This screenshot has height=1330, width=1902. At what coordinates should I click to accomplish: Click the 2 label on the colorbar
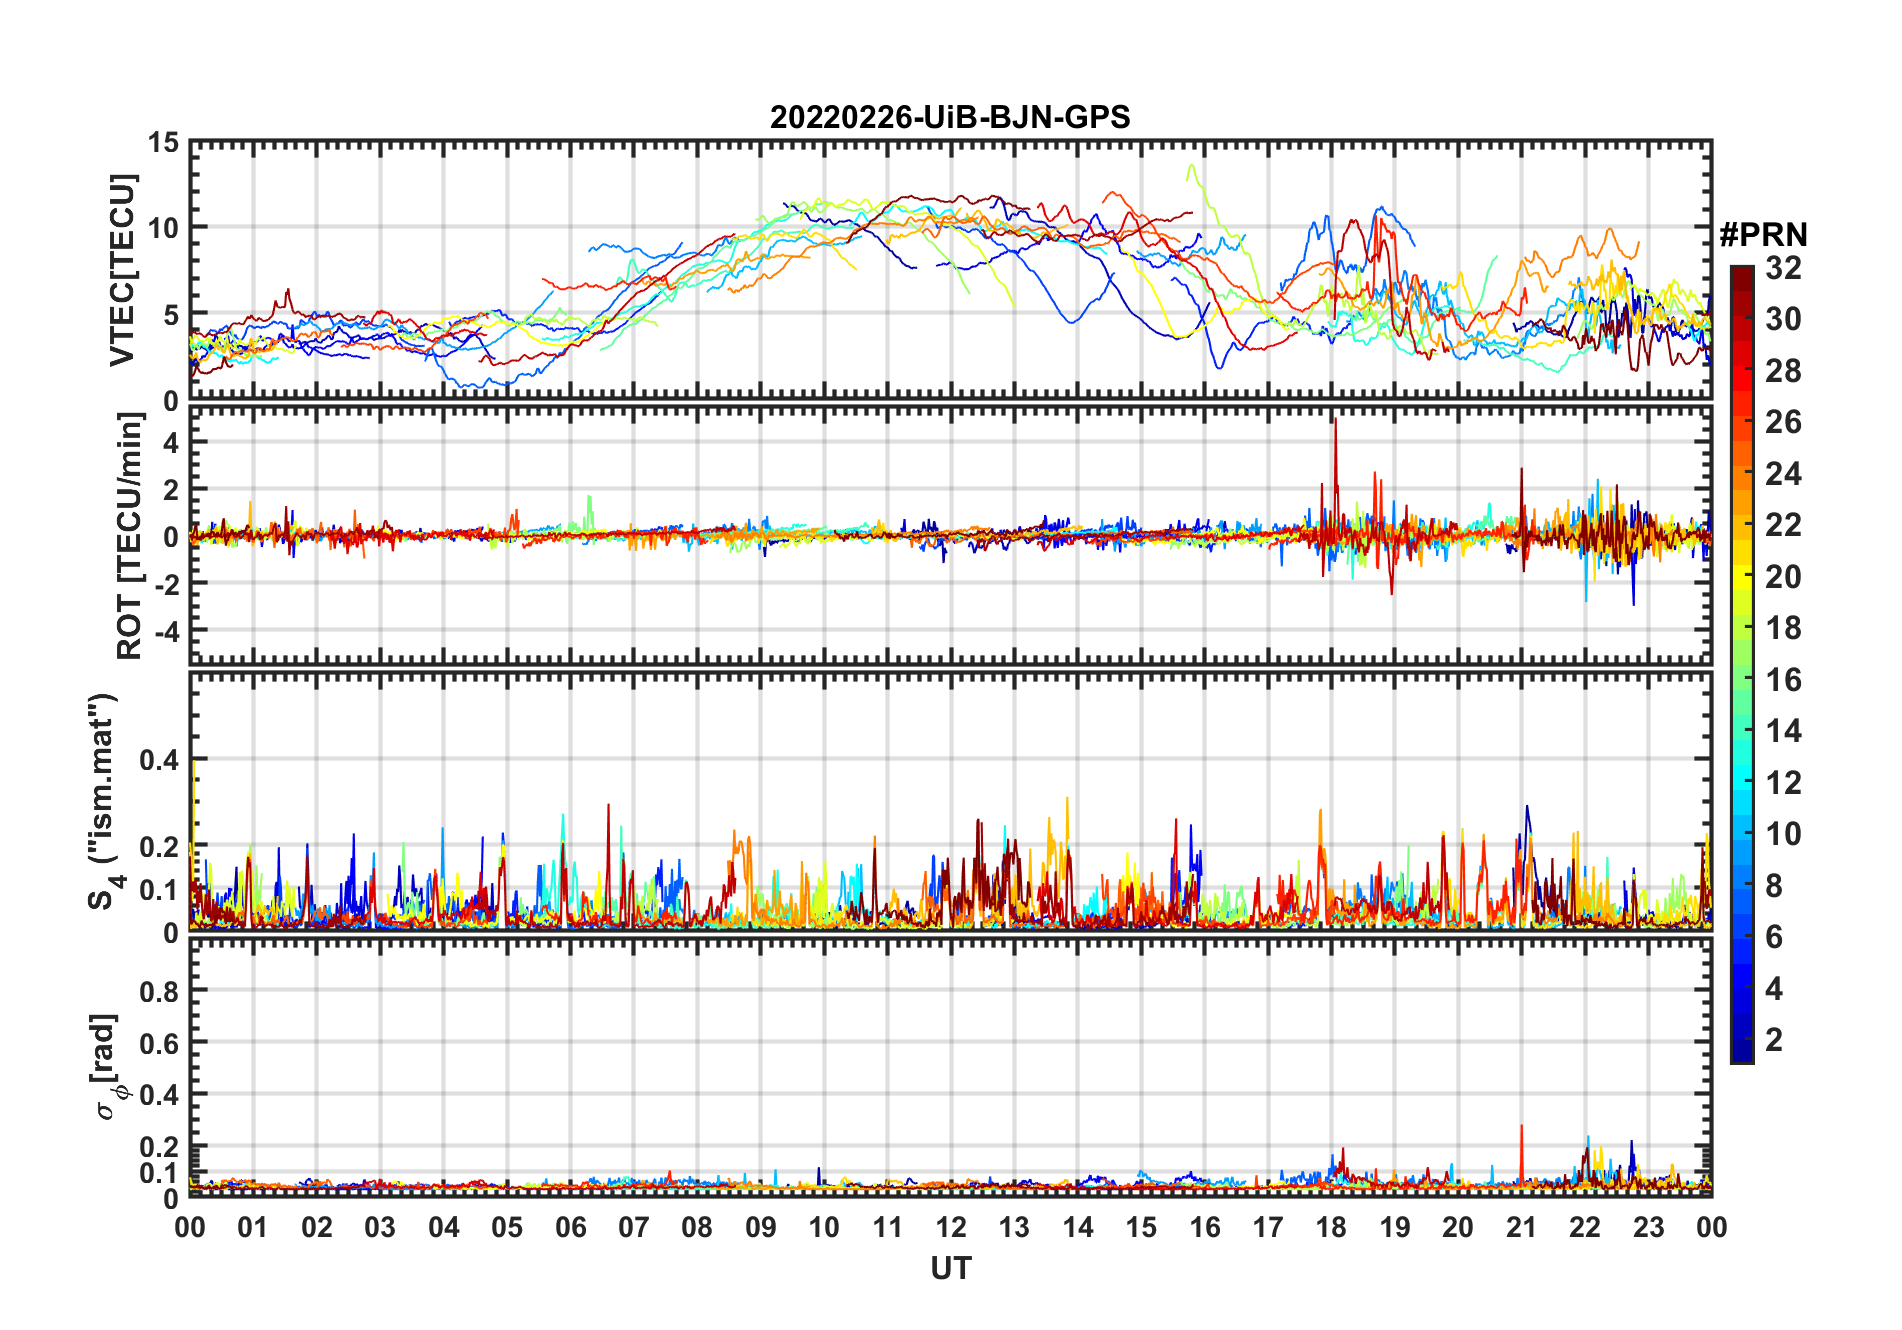1774,1040
